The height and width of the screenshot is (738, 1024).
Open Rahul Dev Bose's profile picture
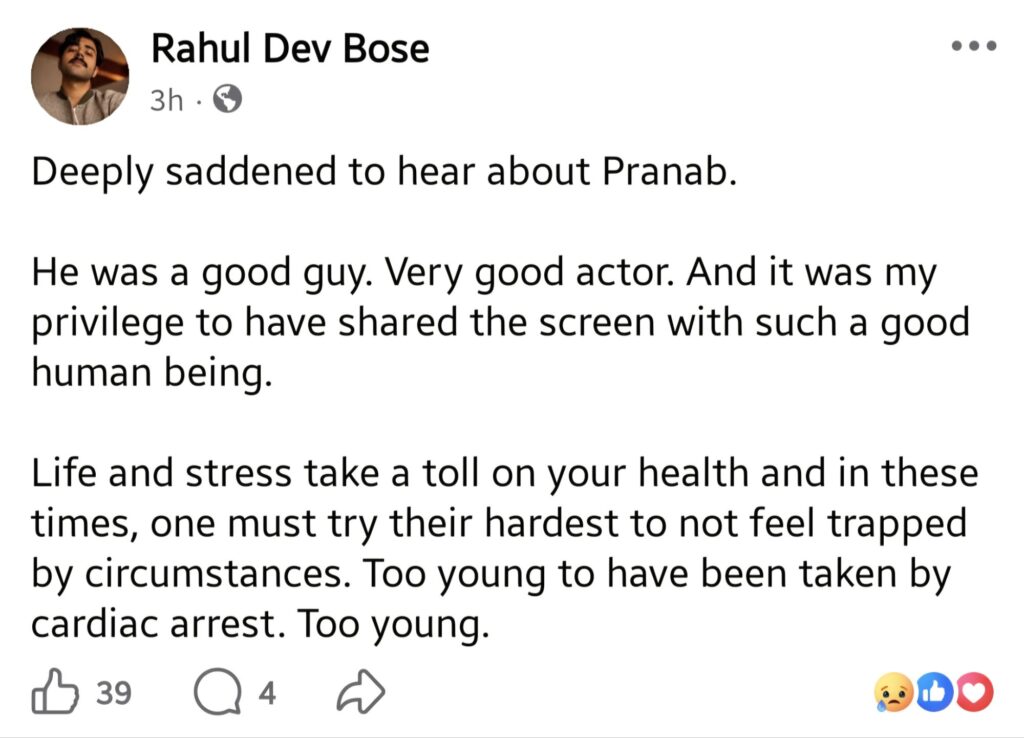click(x=80, y=75)
